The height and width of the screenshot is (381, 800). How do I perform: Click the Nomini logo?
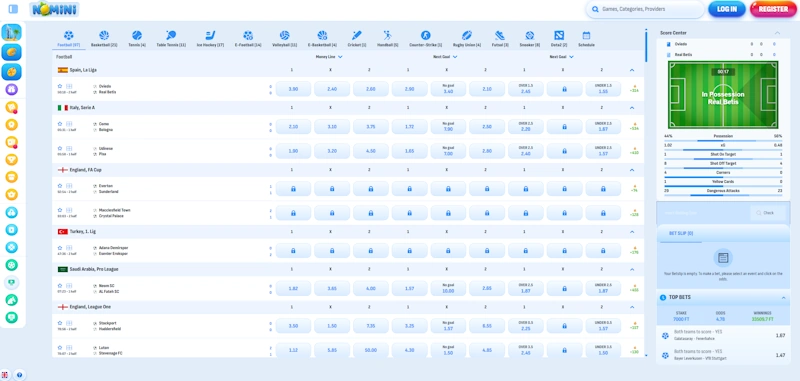click(x=55, y=9)
